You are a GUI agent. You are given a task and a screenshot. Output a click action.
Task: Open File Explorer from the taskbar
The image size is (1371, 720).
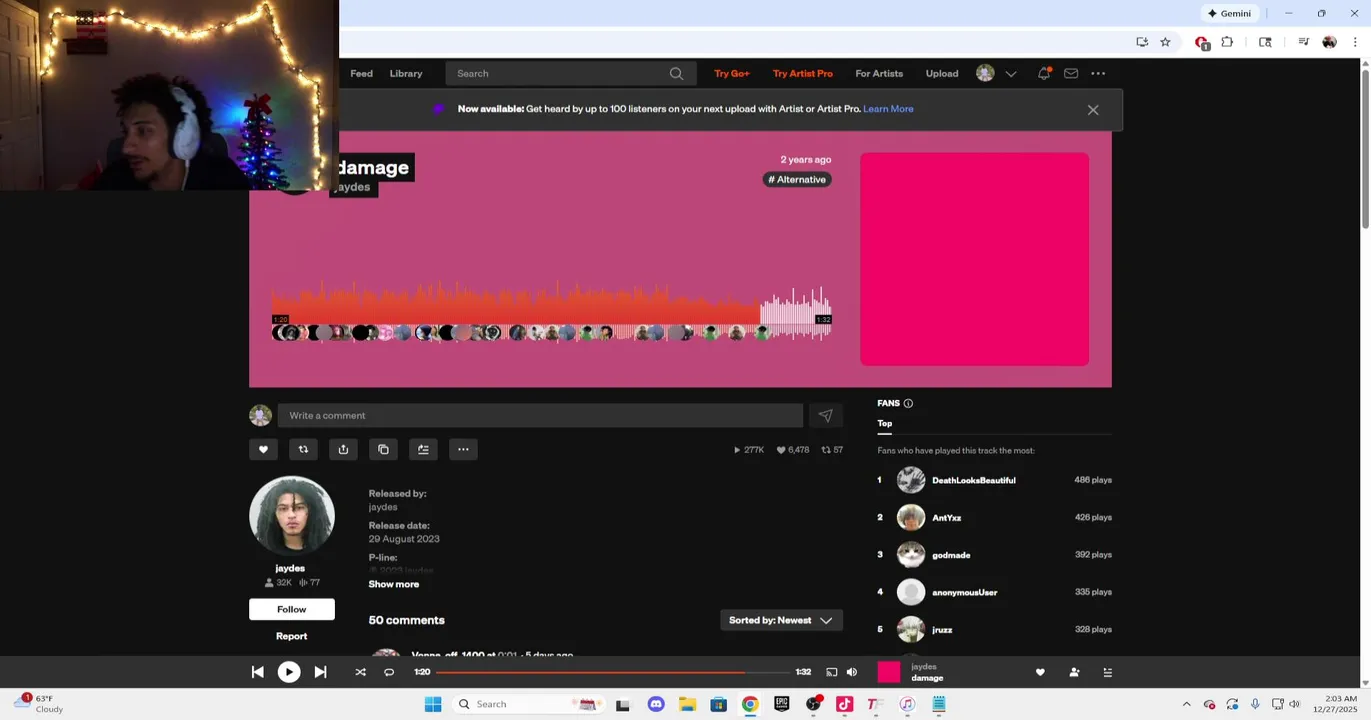[687, 704]
